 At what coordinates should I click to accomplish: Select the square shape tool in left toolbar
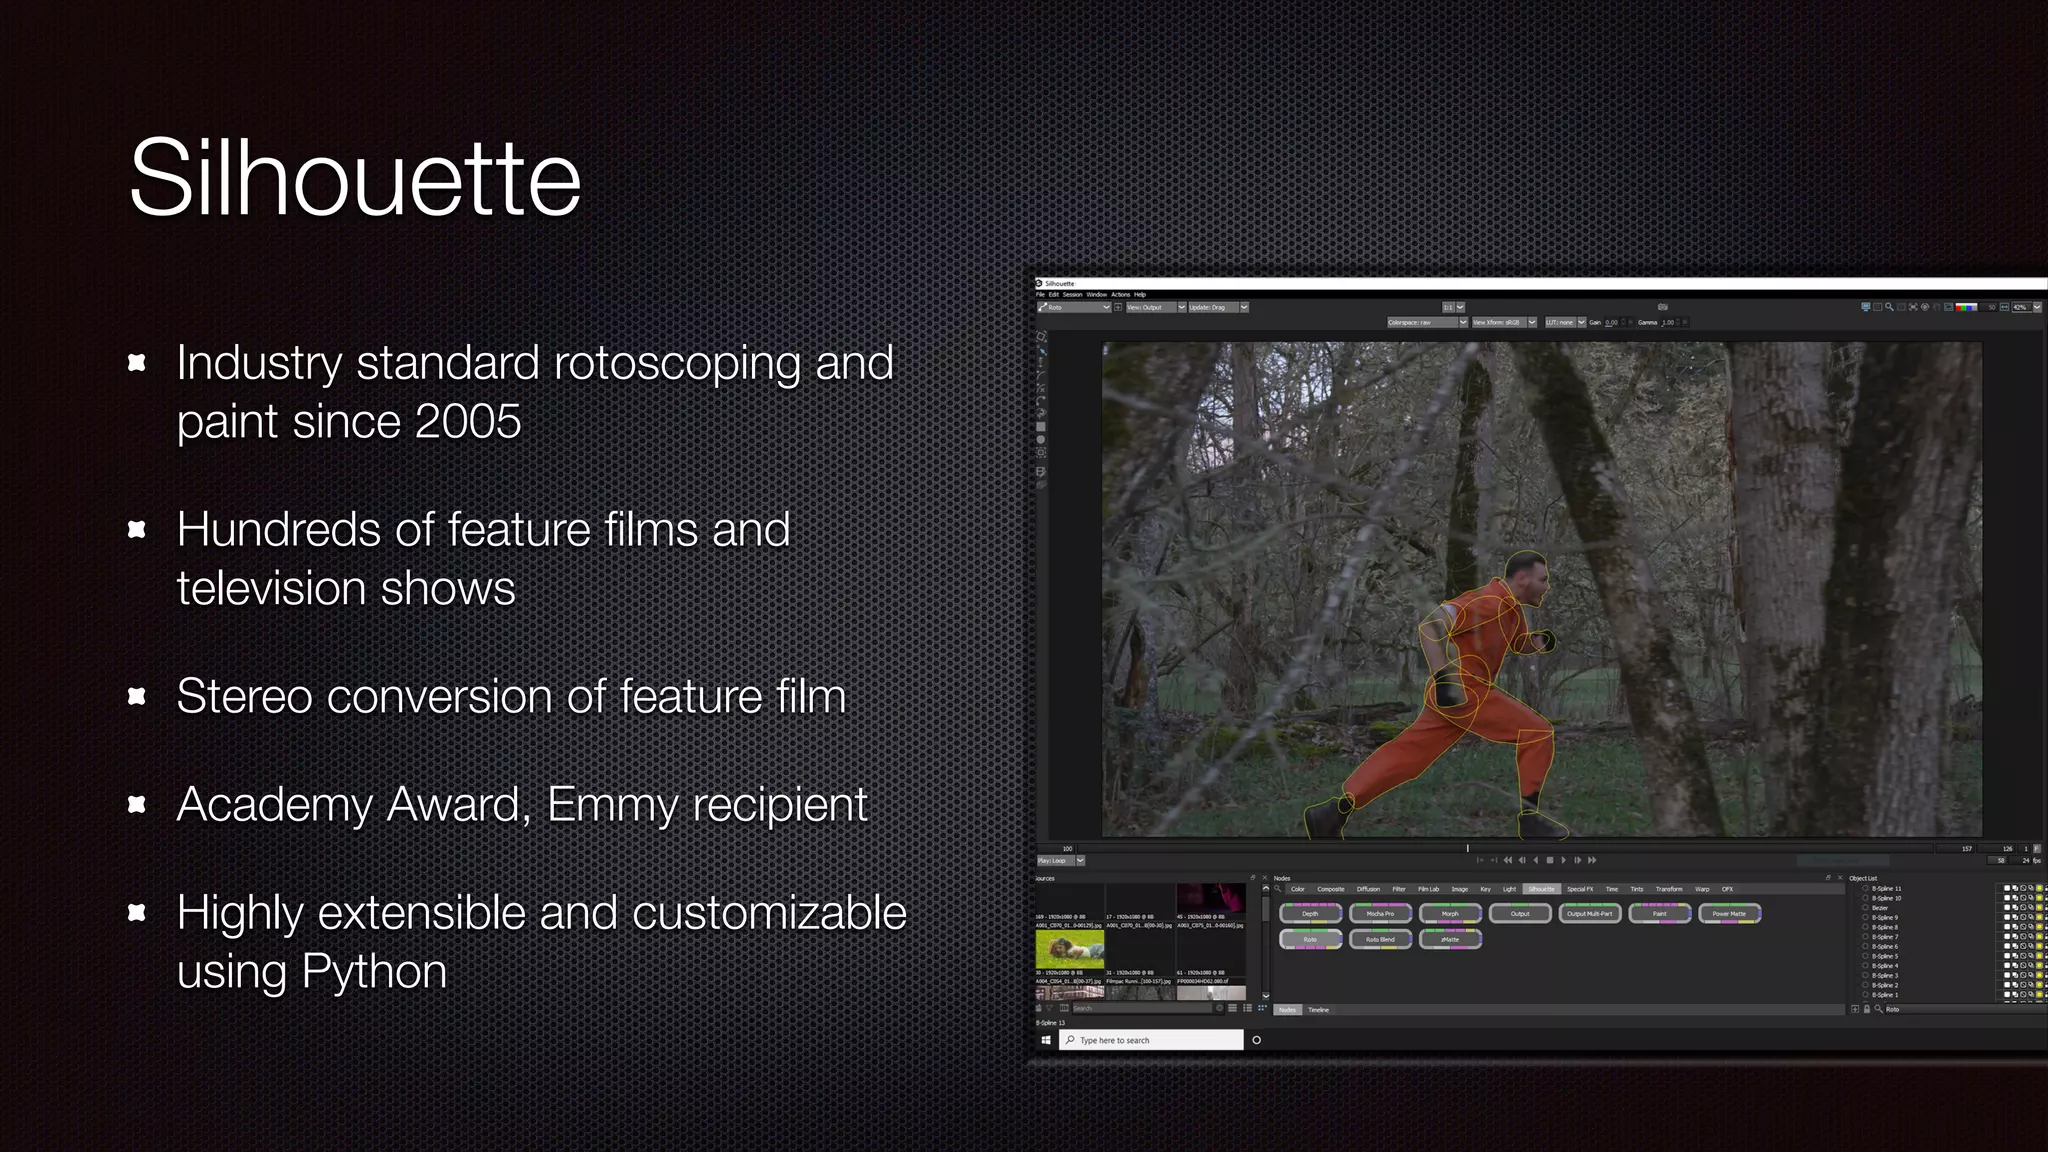pyautogui.click(x=1041, y=427)
